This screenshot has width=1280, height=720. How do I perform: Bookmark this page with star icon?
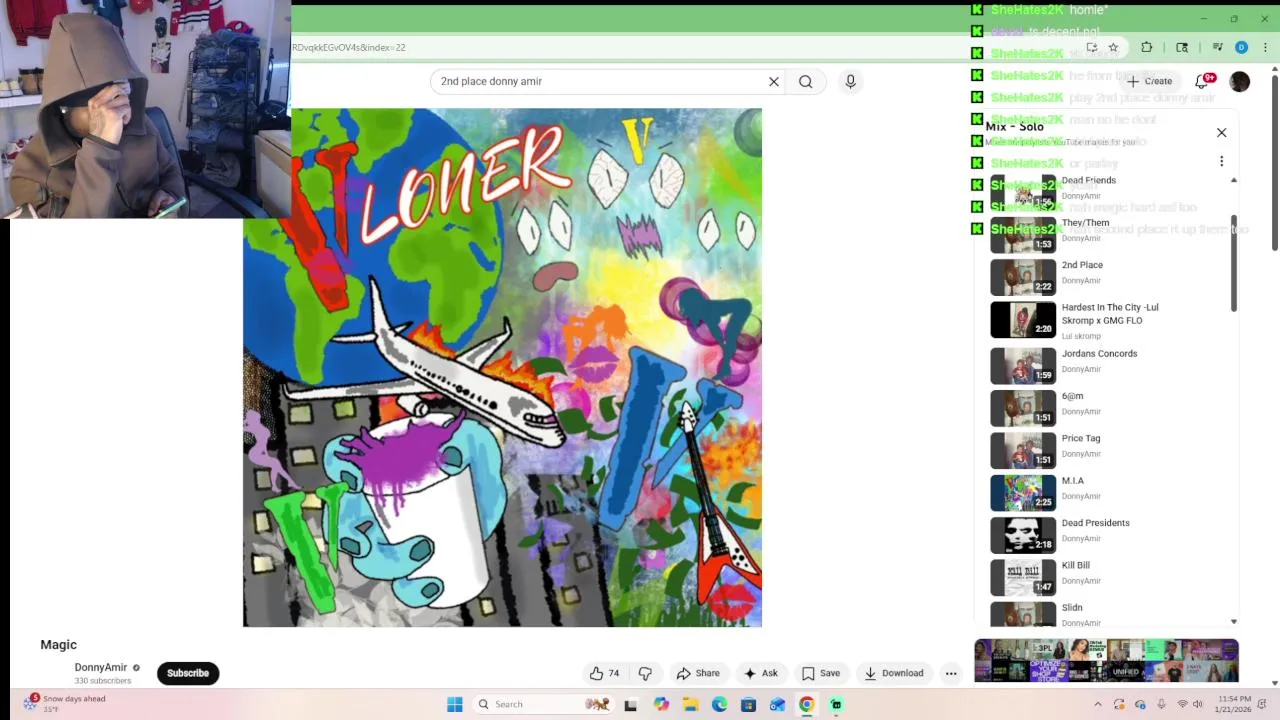1113,47
